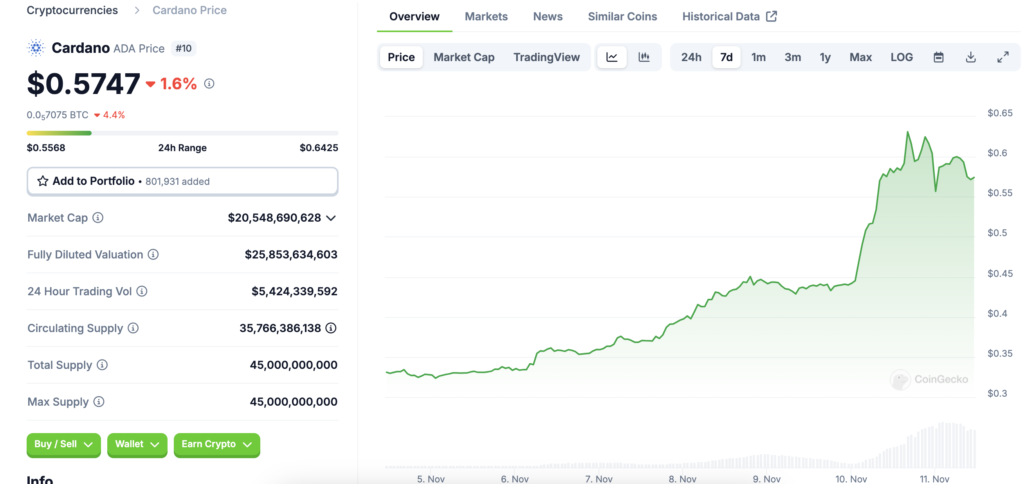Screen dimensions: 1024x484
Task: Download the chart data
Action: tap(970, 57)
